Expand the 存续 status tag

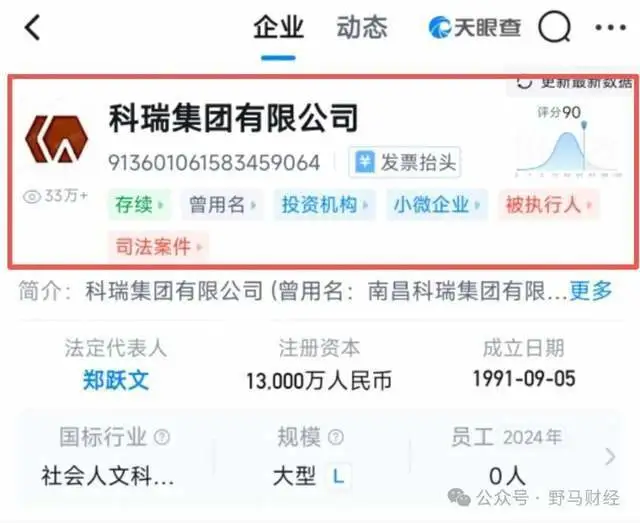[139, 205]
